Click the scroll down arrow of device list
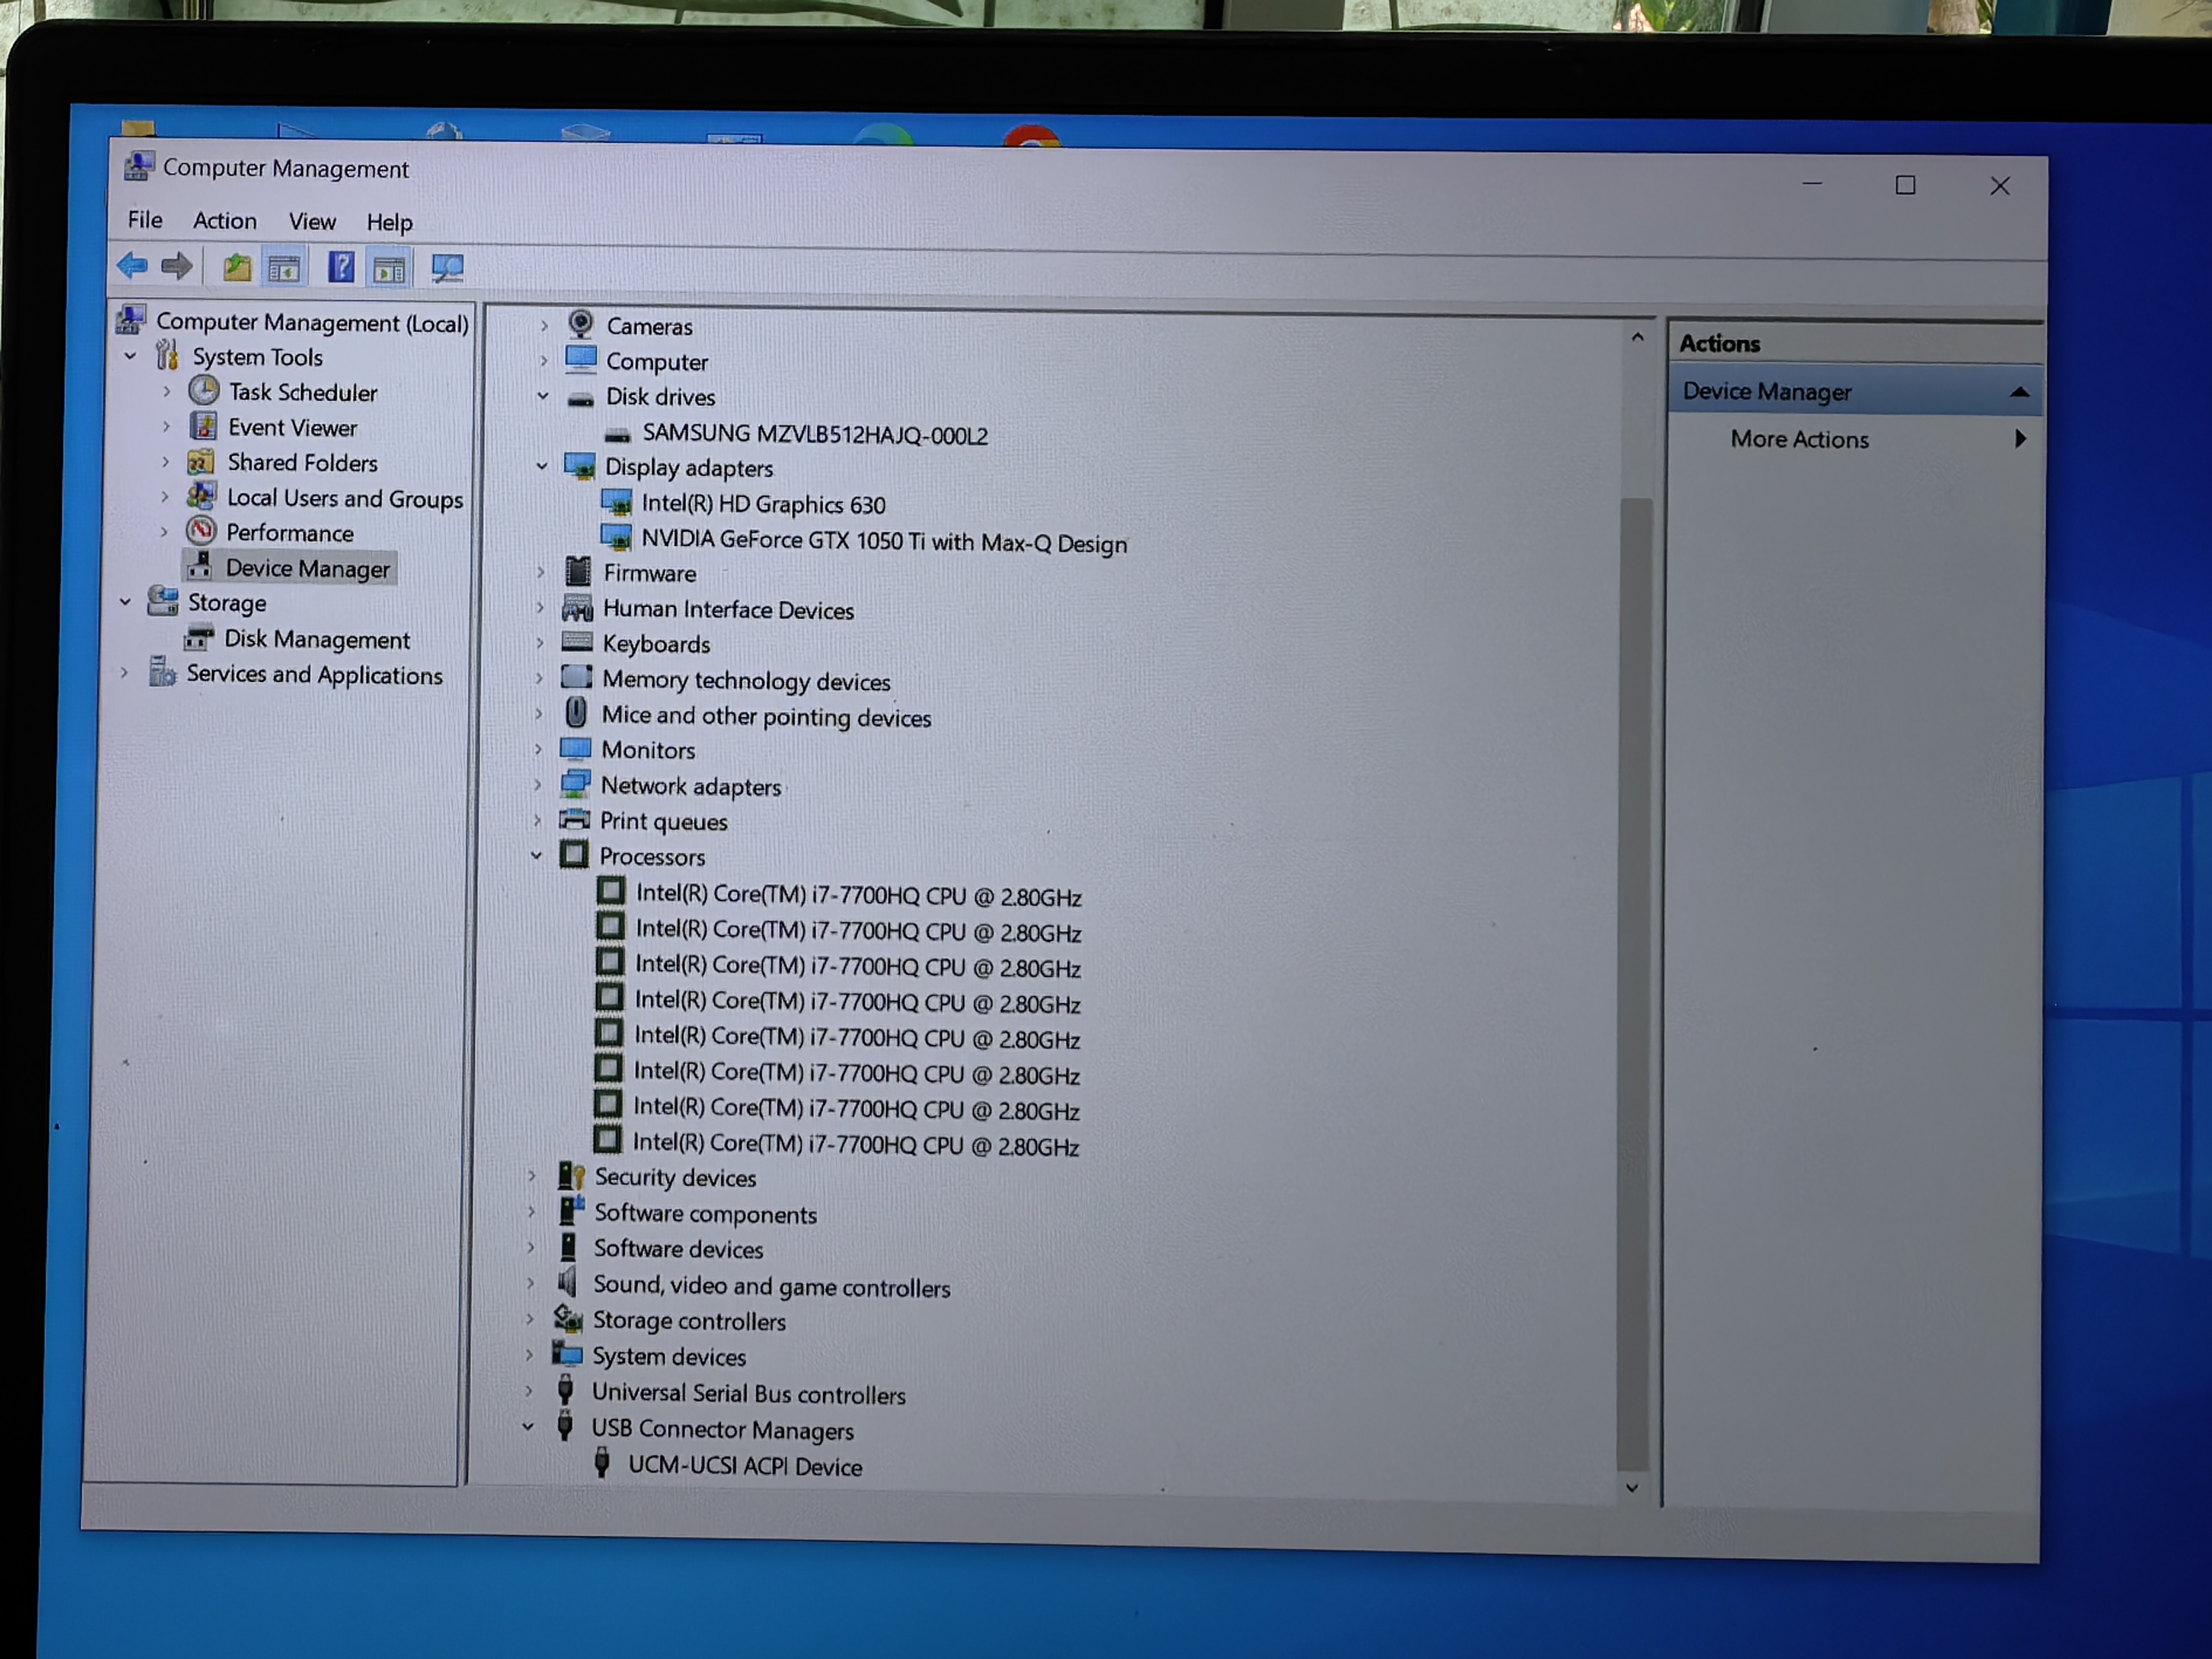This screenshot has width=2212, height=1659. point(1631,1488)
